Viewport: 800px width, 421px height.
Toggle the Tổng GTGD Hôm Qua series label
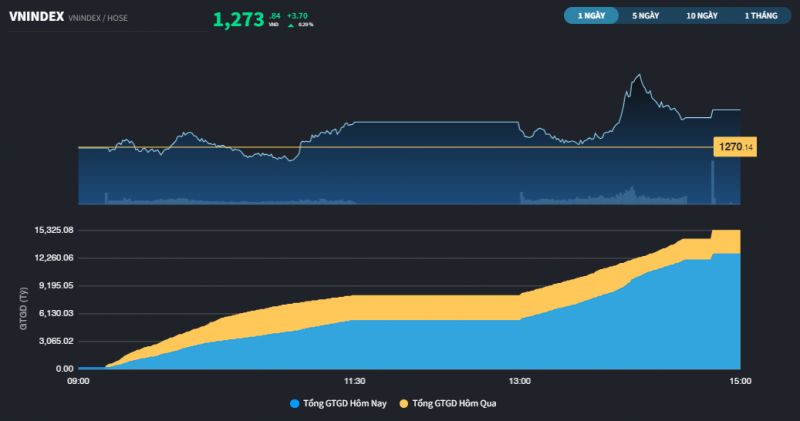(454, 404)
